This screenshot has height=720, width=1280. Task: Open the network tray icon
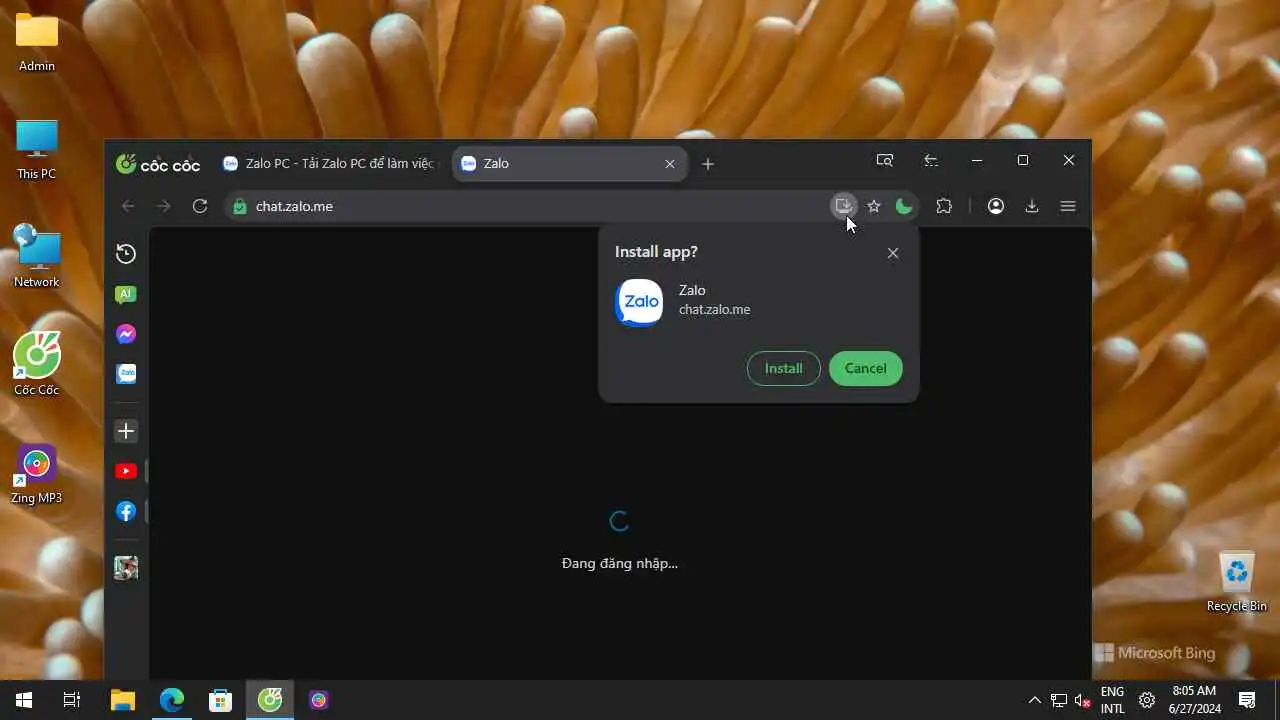click(x=1059, y=700)
